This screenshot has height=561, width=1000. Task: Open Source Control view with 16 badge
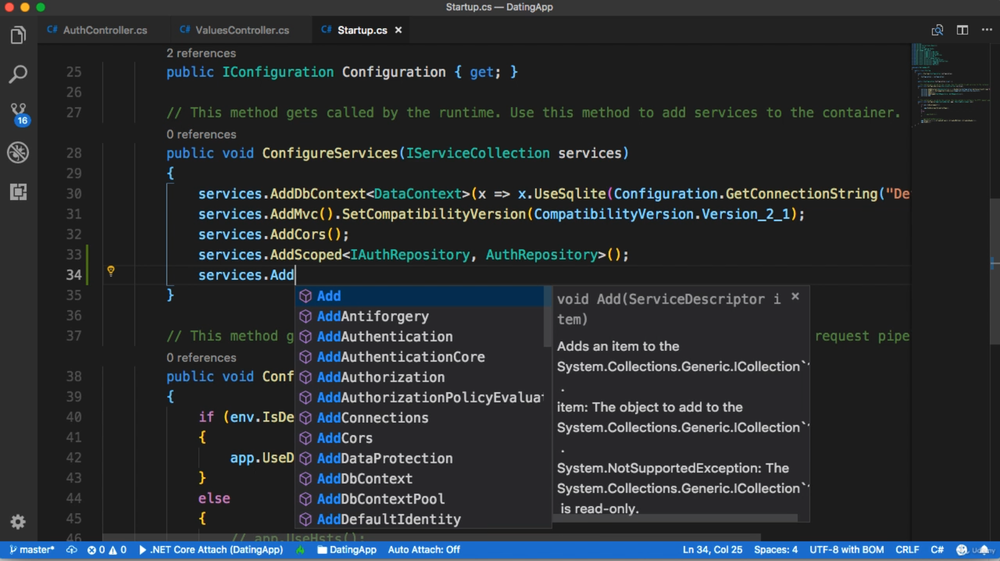point(18,114)
